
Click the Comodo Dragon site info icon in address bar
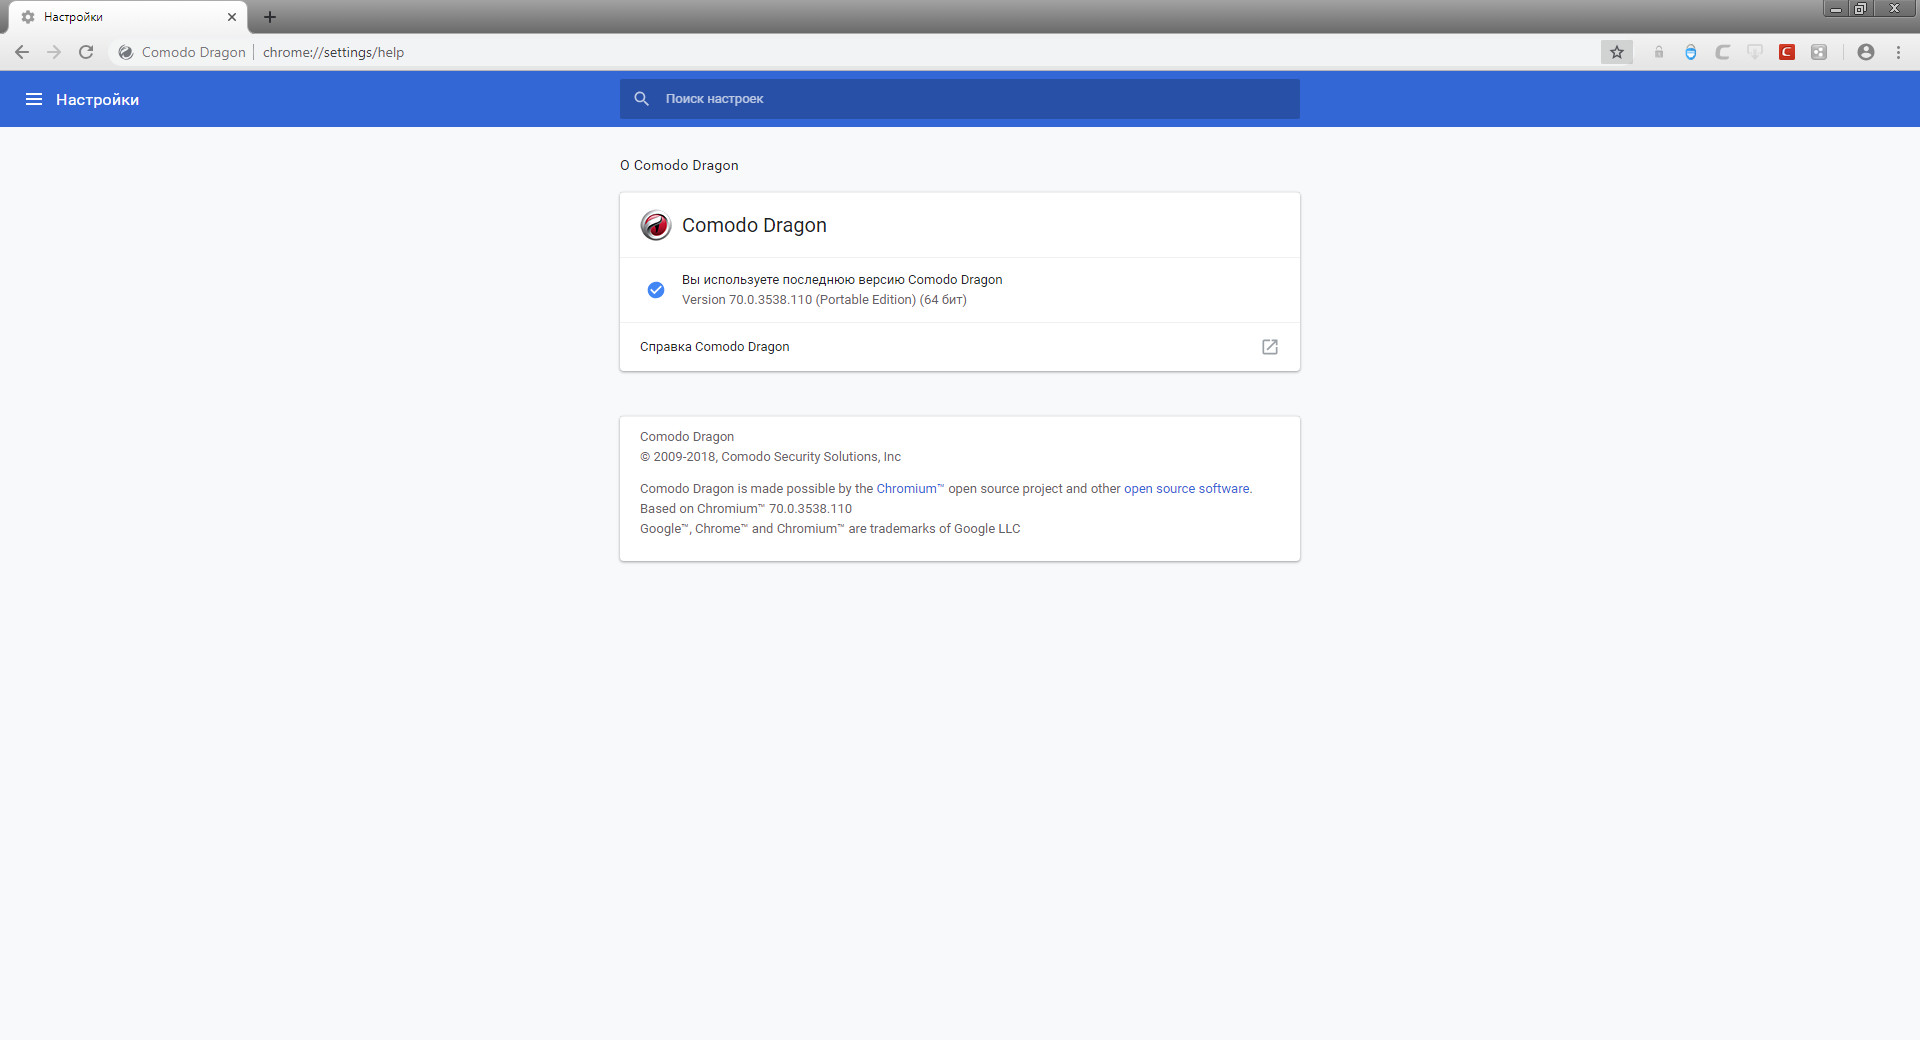pos(126,52)
